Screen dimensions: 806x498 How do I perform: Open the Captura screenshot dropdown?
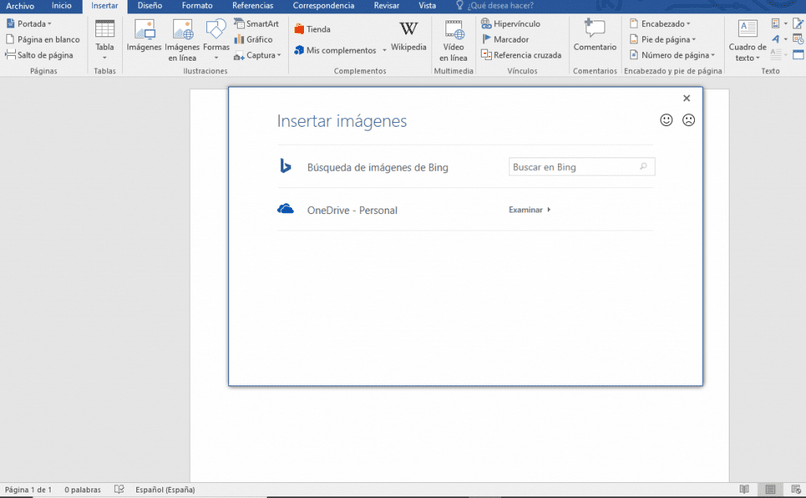pyautogui.click(x=258, y=55)
